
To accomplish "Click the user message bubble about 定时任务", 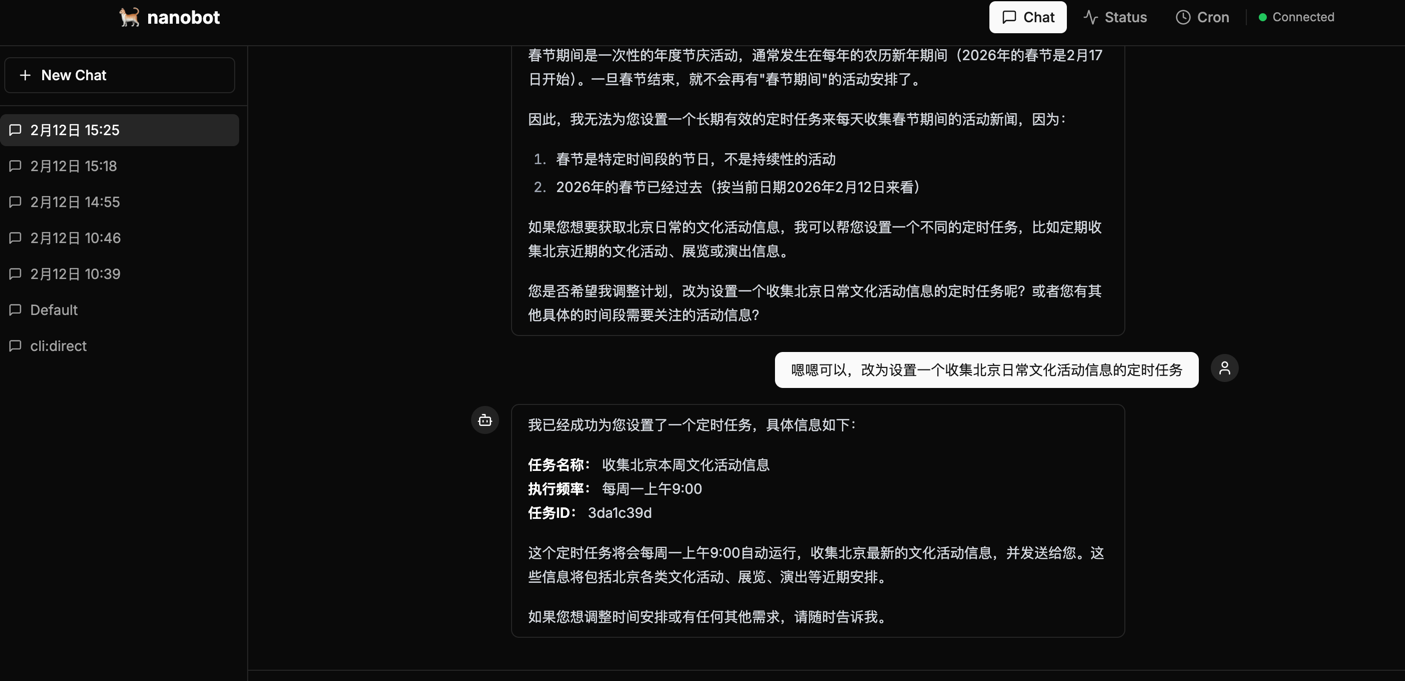I will (986, 370).
